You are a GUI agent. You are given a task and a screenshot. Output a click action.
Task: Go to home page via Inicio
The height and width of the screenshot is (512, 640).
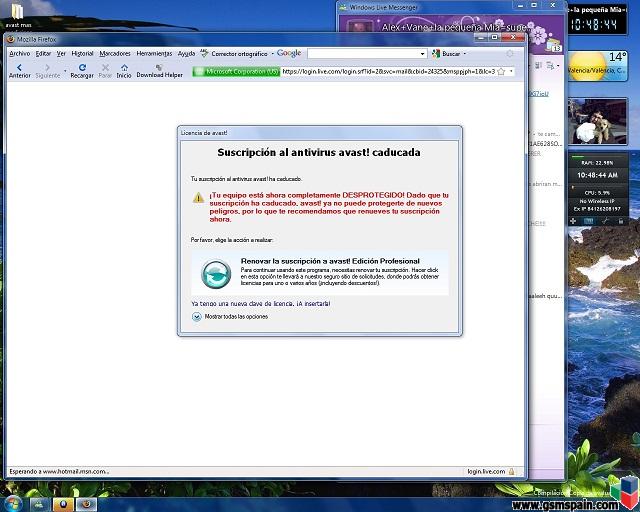124,71
